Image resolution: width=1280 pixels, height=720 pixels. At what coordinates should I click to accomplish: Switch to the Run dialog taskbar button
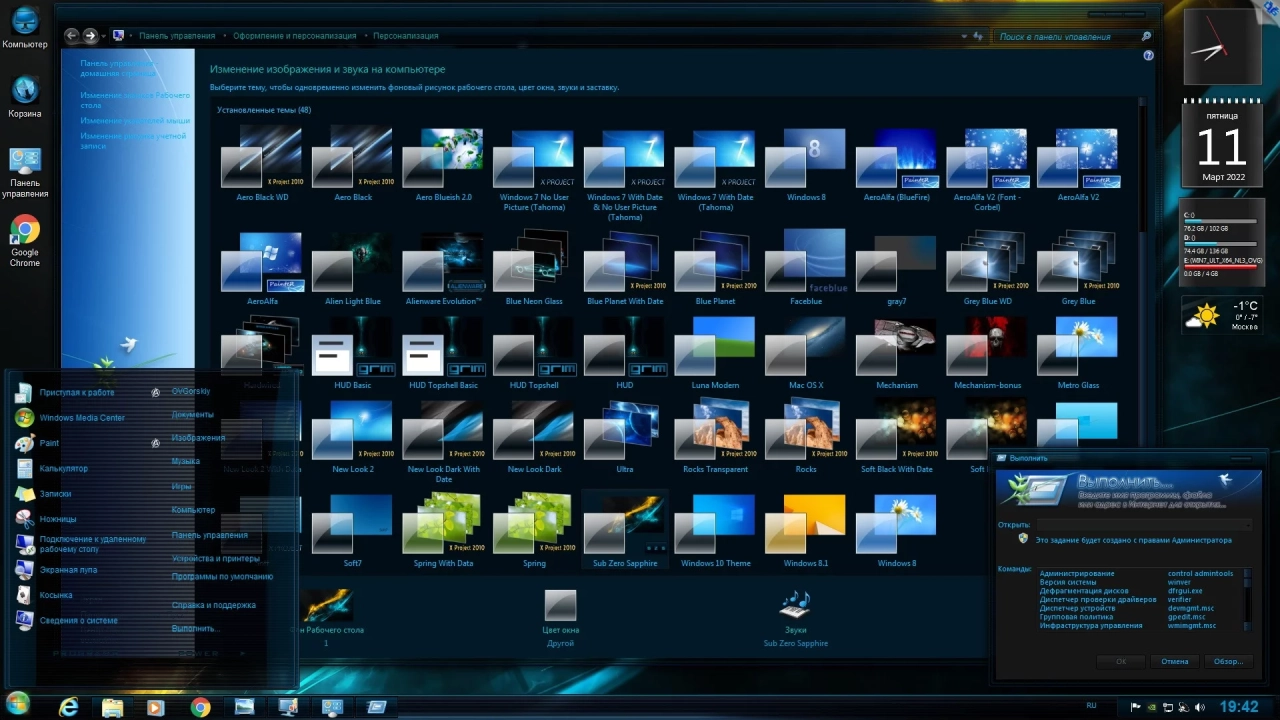377,707
